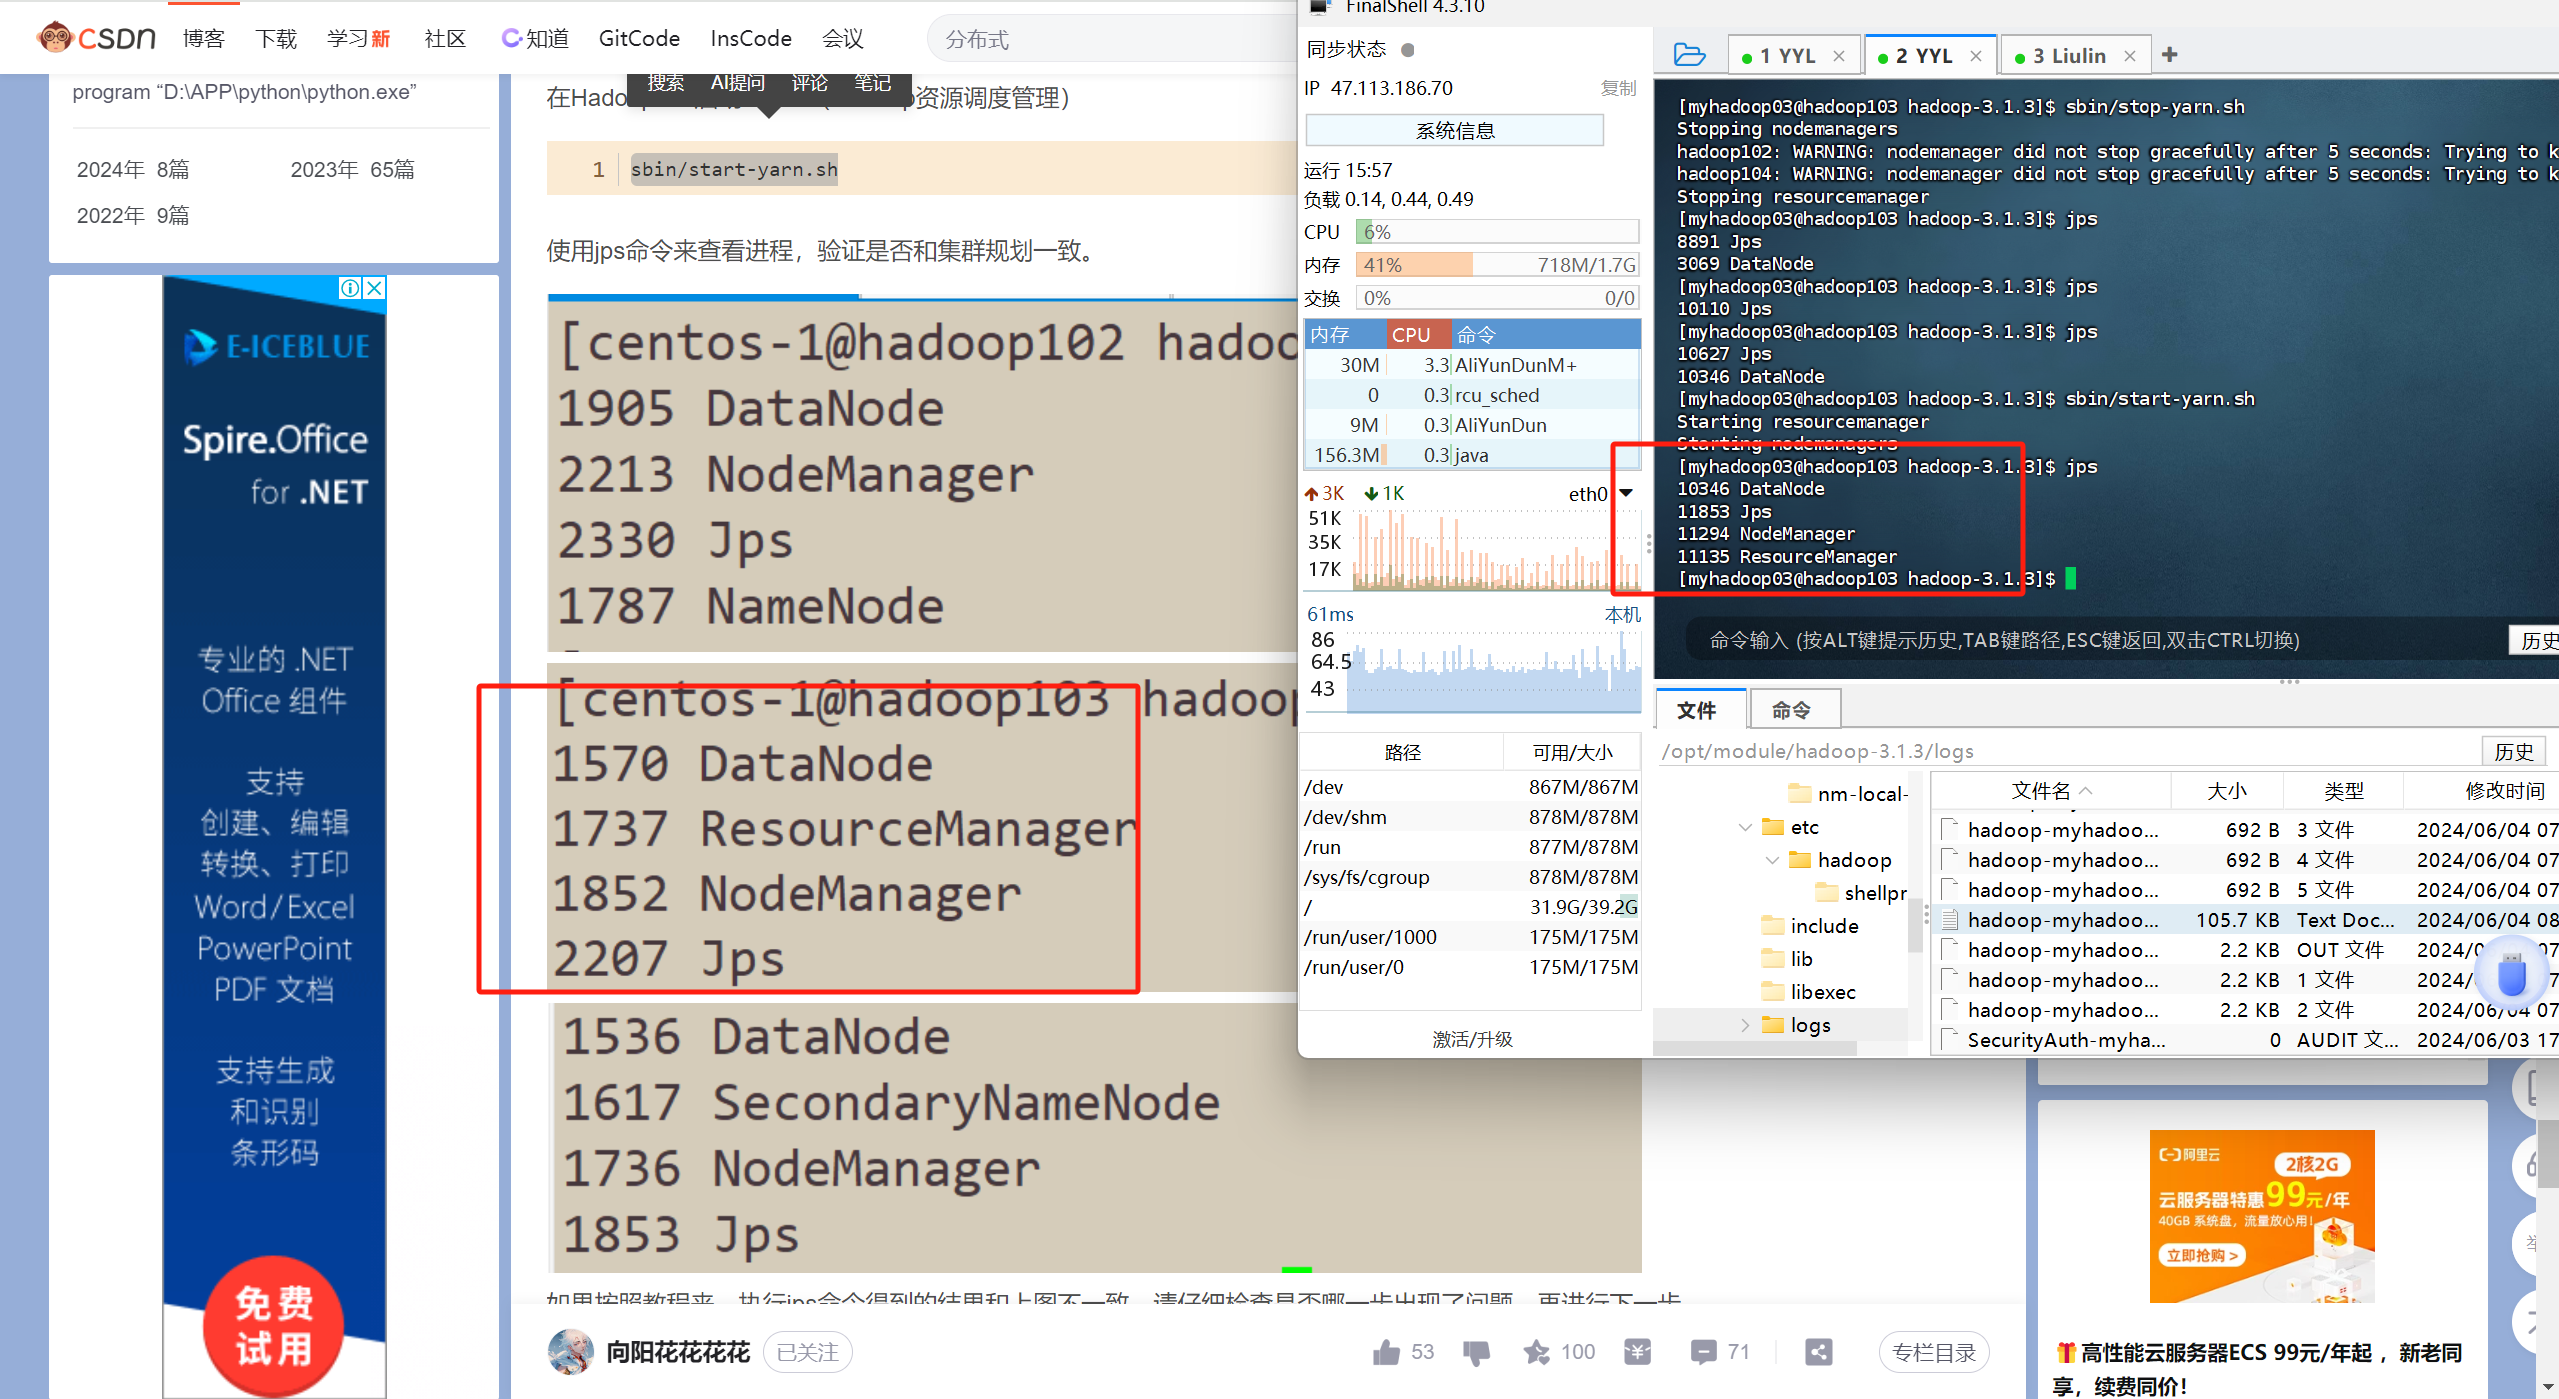Switch to the 1 YYL tab

click(1787, 56)
